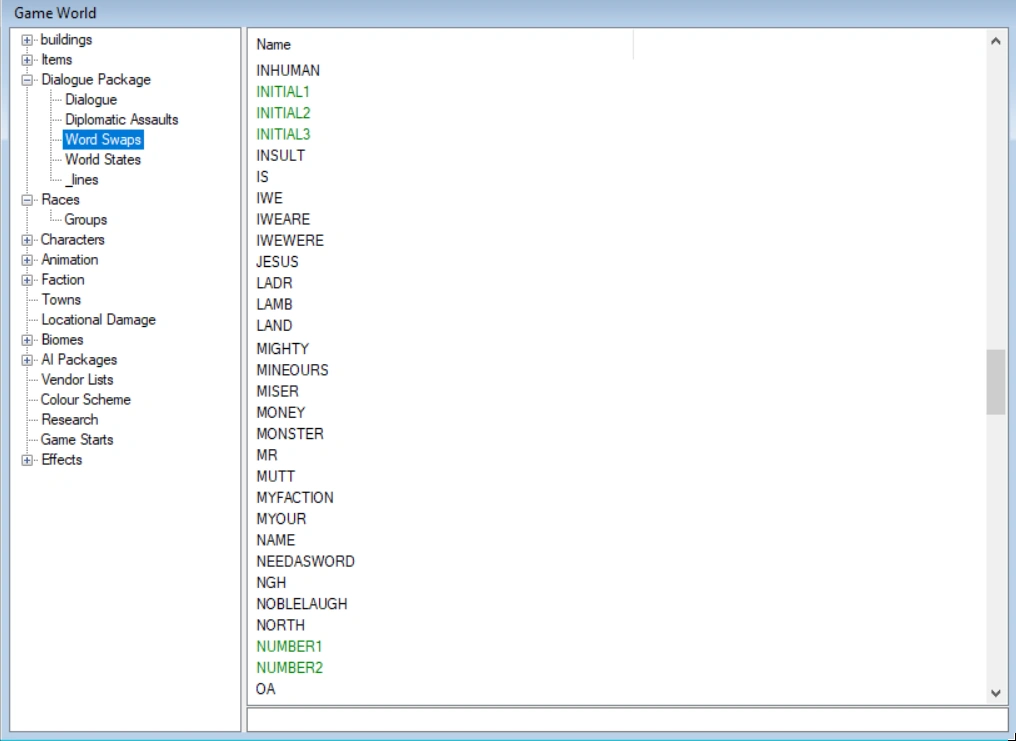Select Dialogue under Dialogue Package

pyautogui.click(x=91, y=100)
